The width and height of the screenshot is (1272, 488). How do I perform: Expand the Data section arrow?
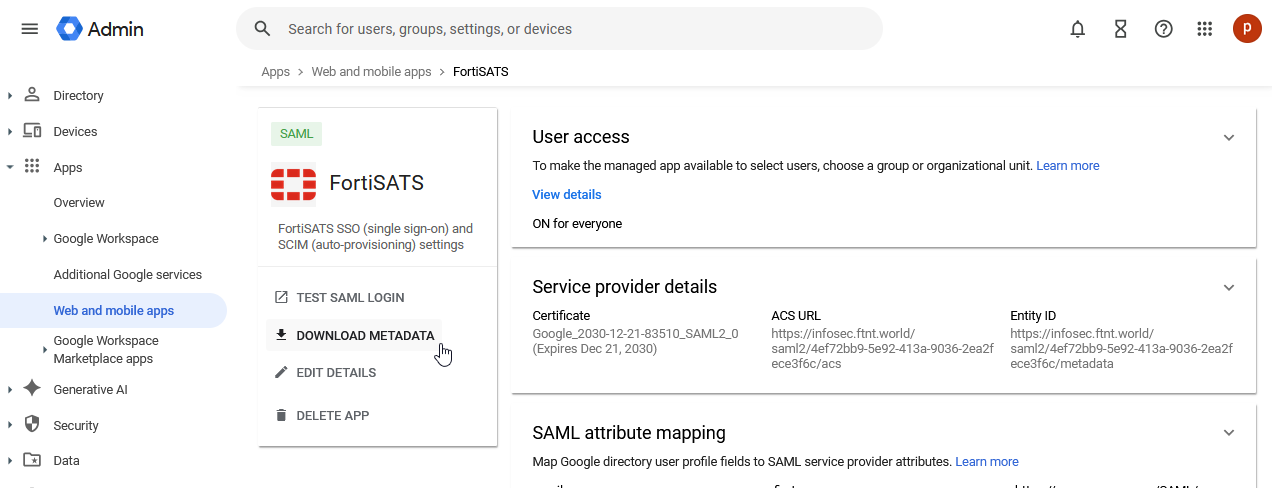coord(10,461)
